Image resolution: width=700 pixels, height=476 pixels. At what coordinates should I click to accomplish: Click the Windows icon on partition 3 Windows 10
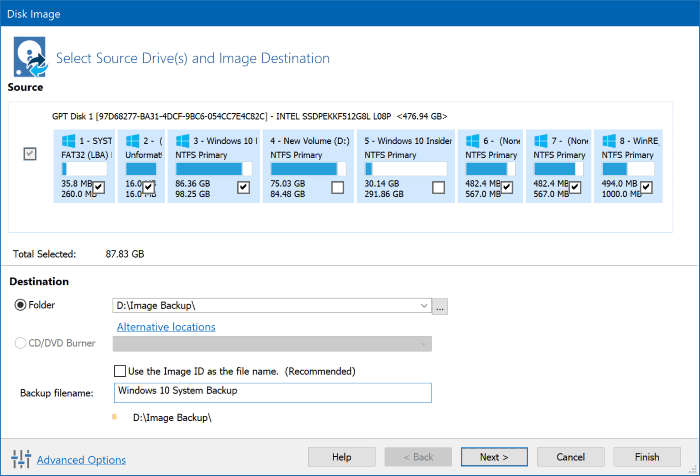pos(182,141)
